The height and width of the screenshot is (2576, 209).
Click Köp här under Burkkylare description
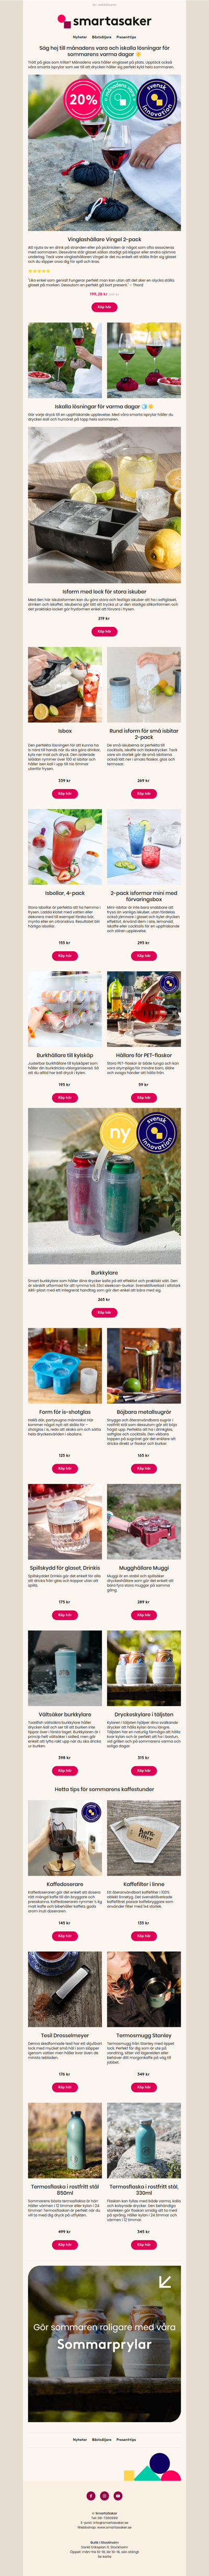coord(104,1312)
